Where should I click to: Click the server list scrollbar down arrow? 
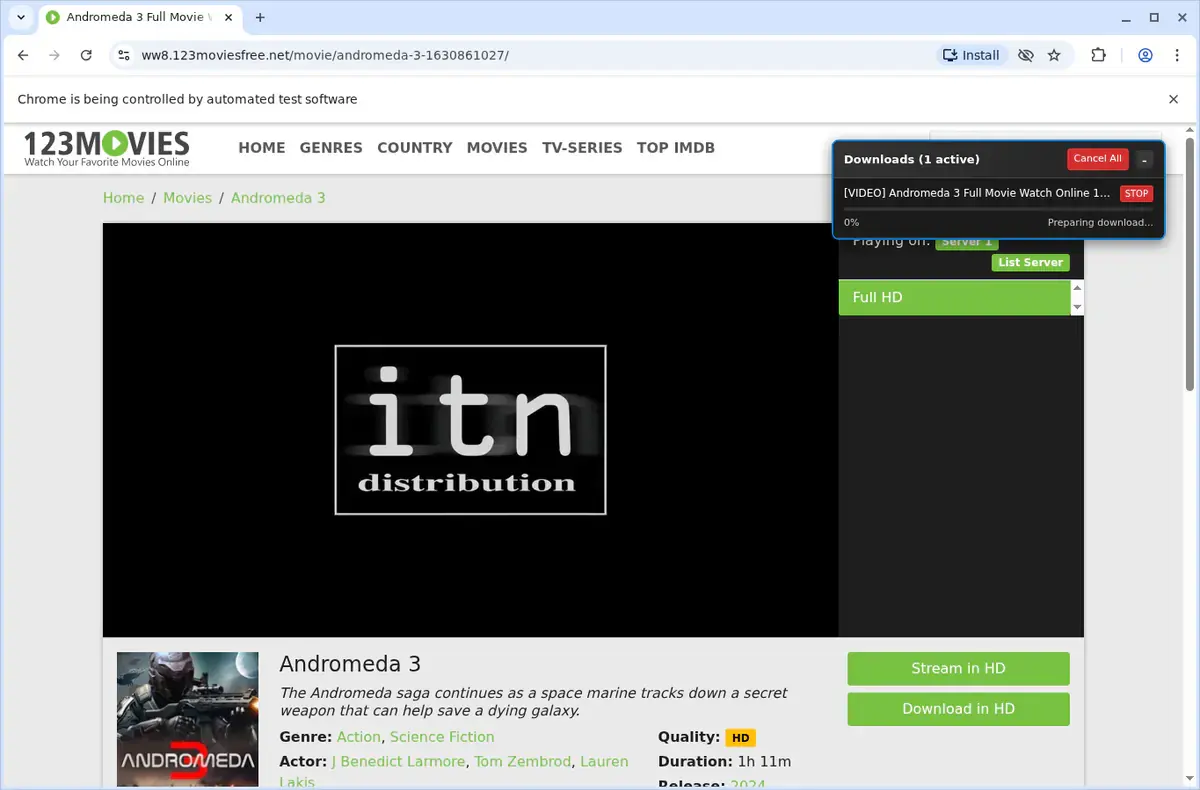[x=1077, y=307]
